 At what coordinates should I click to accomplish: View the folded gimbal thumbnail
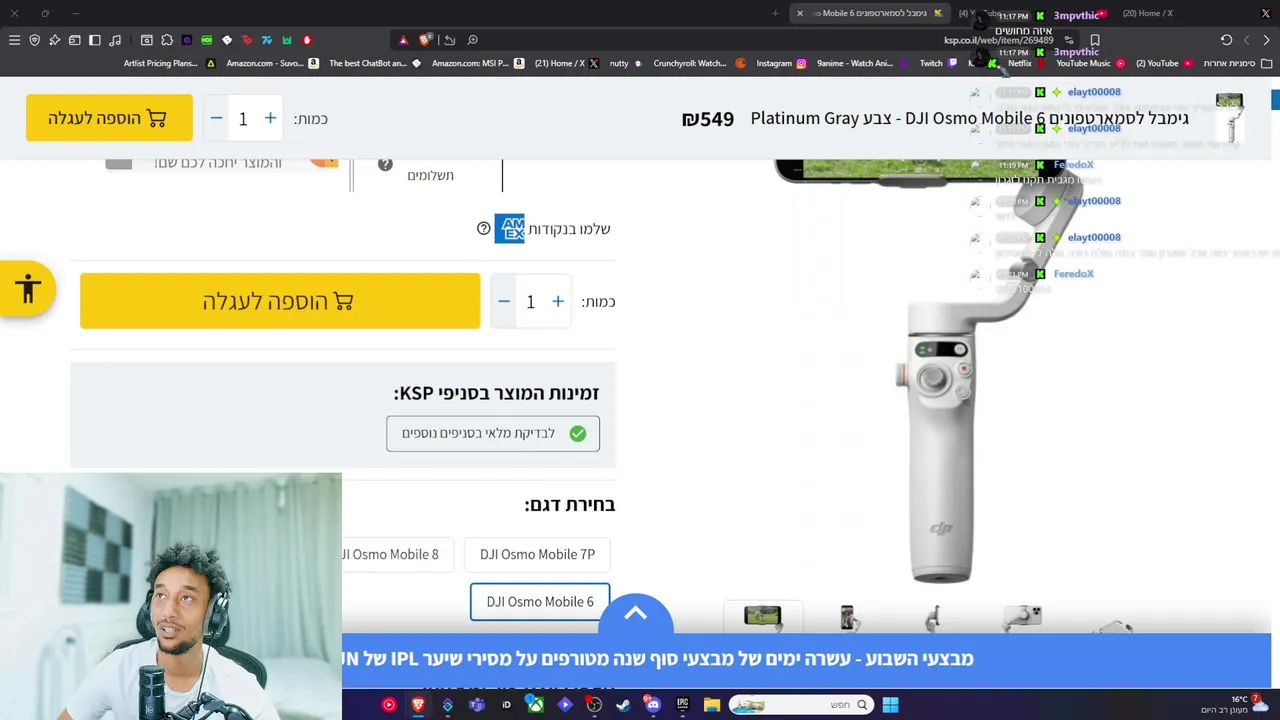(x=932, y=618)
